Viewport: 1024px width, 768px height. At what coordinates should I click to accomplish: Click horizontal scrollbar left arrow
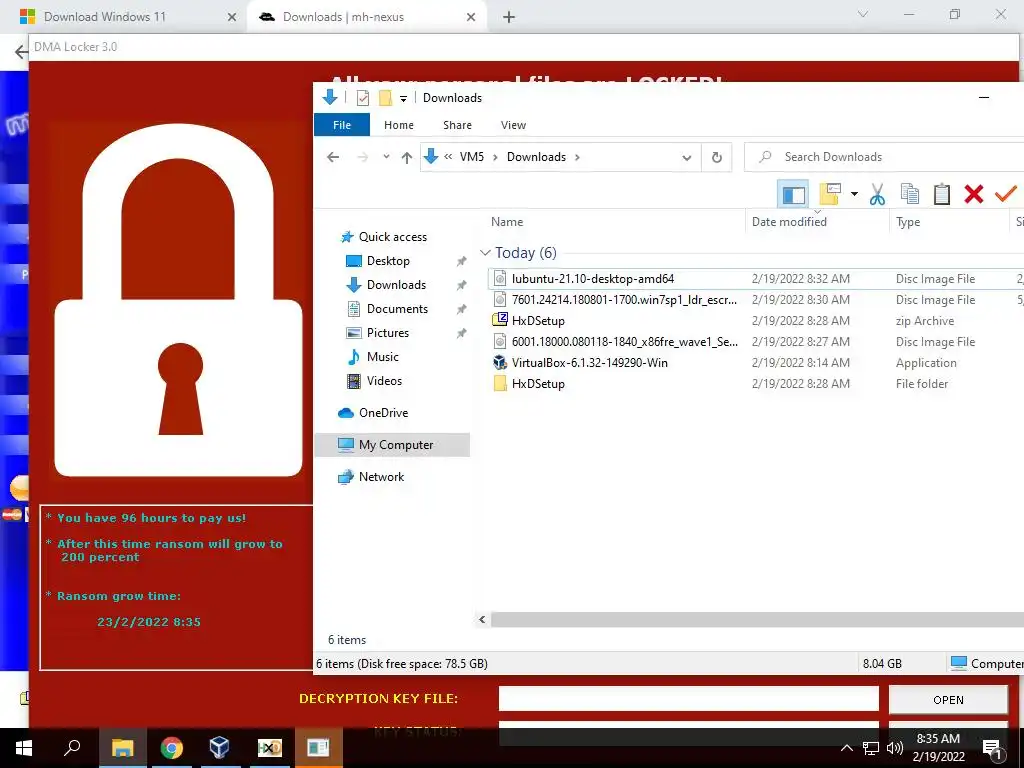click(x=482, y=619)
